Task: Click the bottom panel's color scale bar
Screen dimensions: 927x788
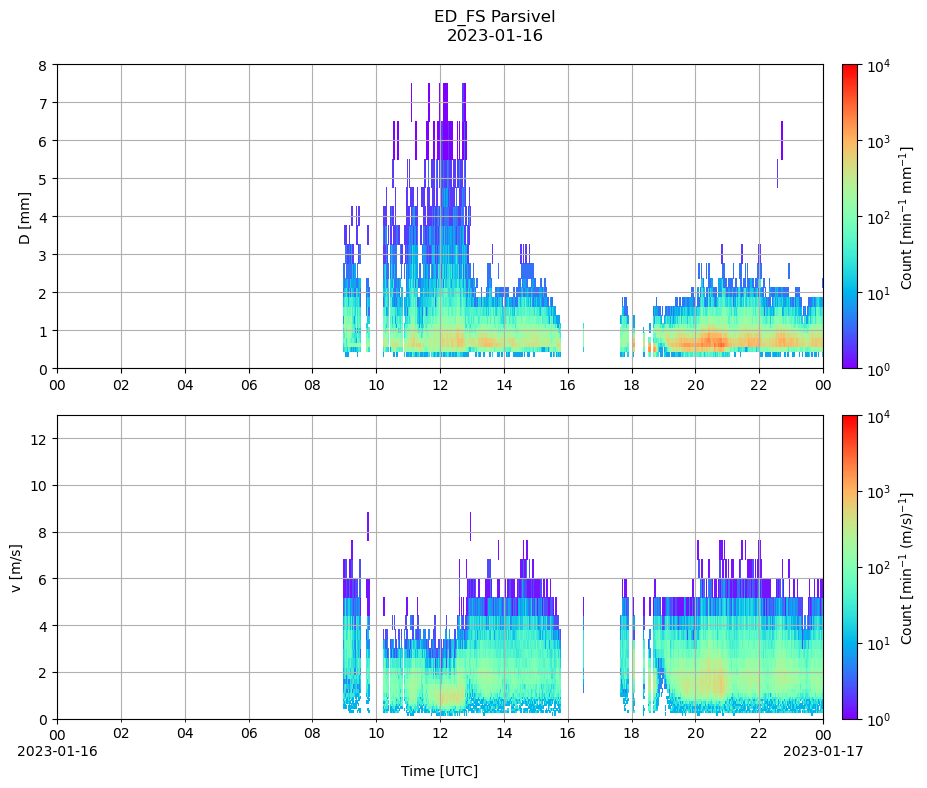Action: click(850, 568)
